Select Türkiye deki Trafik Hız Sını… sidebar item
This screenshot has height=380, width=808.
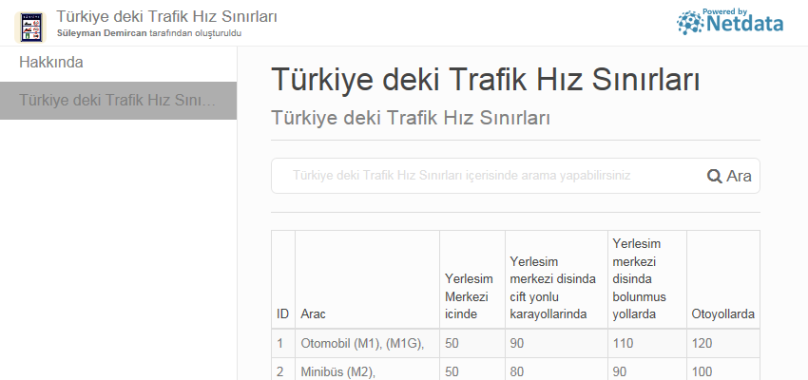pos(118,101)
